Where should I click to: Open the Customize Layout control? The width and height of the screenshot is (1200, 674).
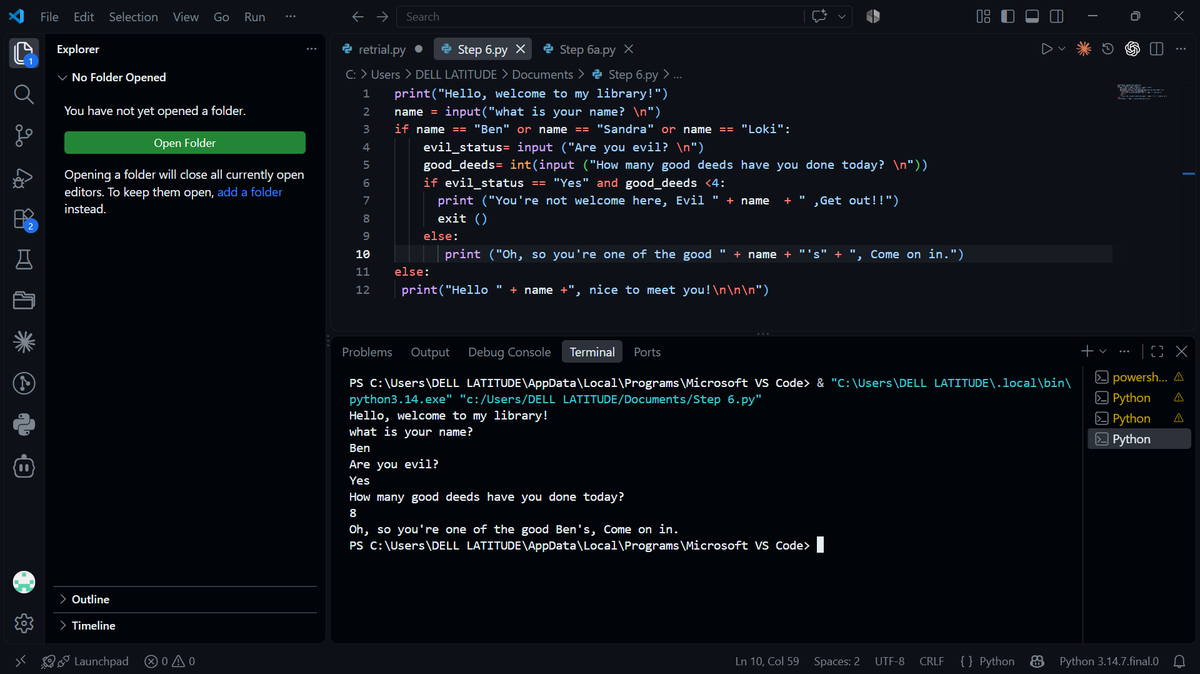(983, 17)
